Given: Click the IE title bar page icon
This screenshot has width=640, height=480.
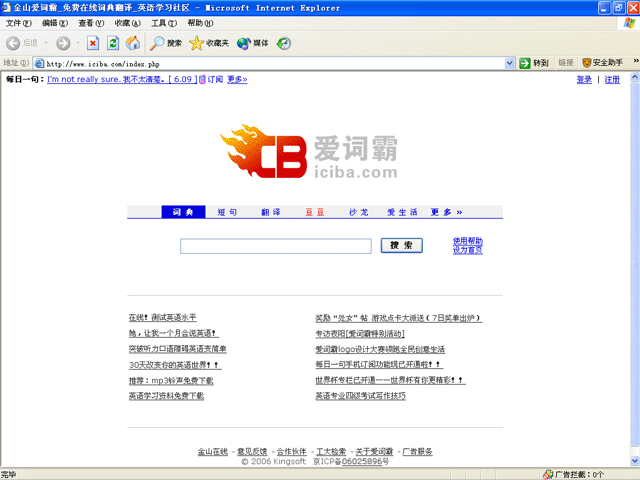Looking at the screenshot, I should pos(6,7).
